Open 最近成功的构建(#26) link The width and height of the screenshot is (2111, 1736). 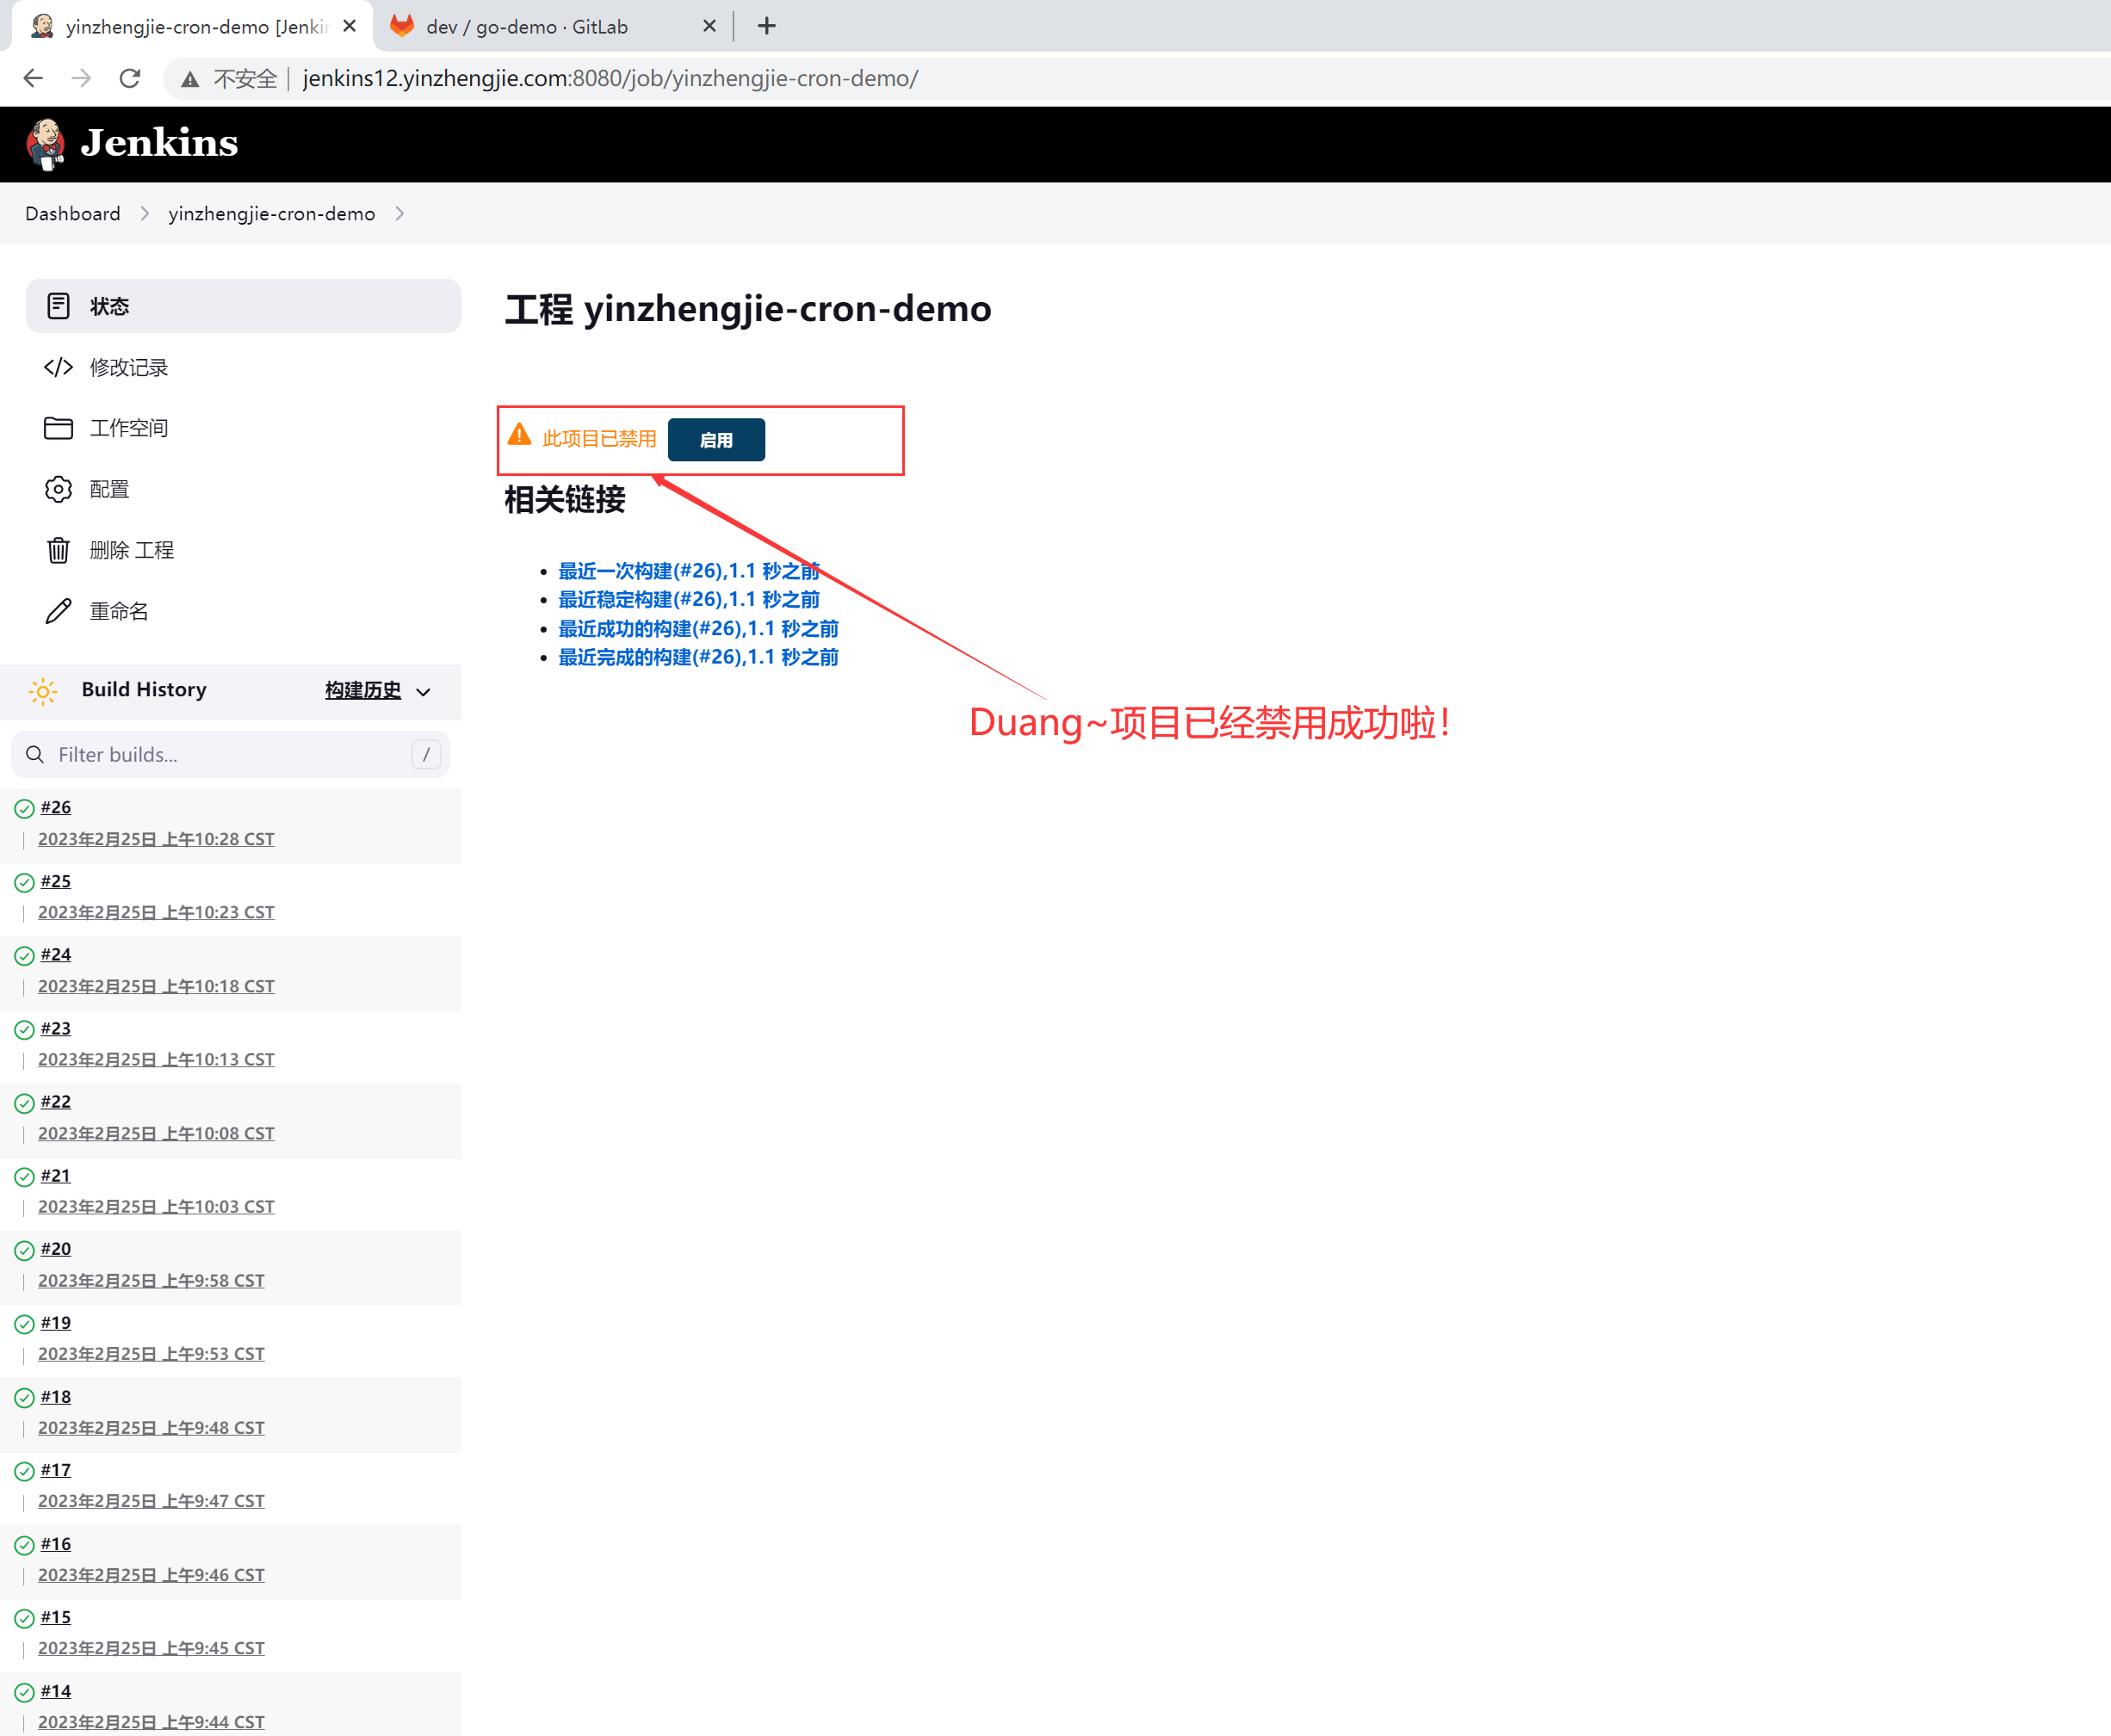[697, 629]
